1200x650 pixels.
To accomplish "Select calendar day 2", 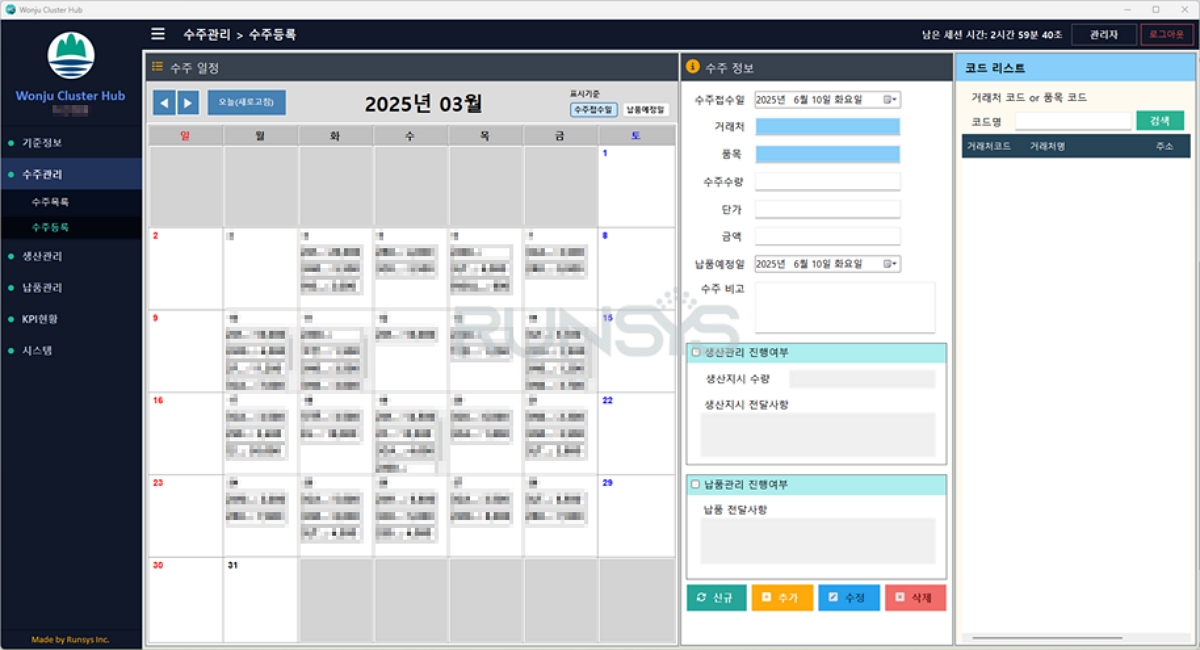I will tap(186, 268).
